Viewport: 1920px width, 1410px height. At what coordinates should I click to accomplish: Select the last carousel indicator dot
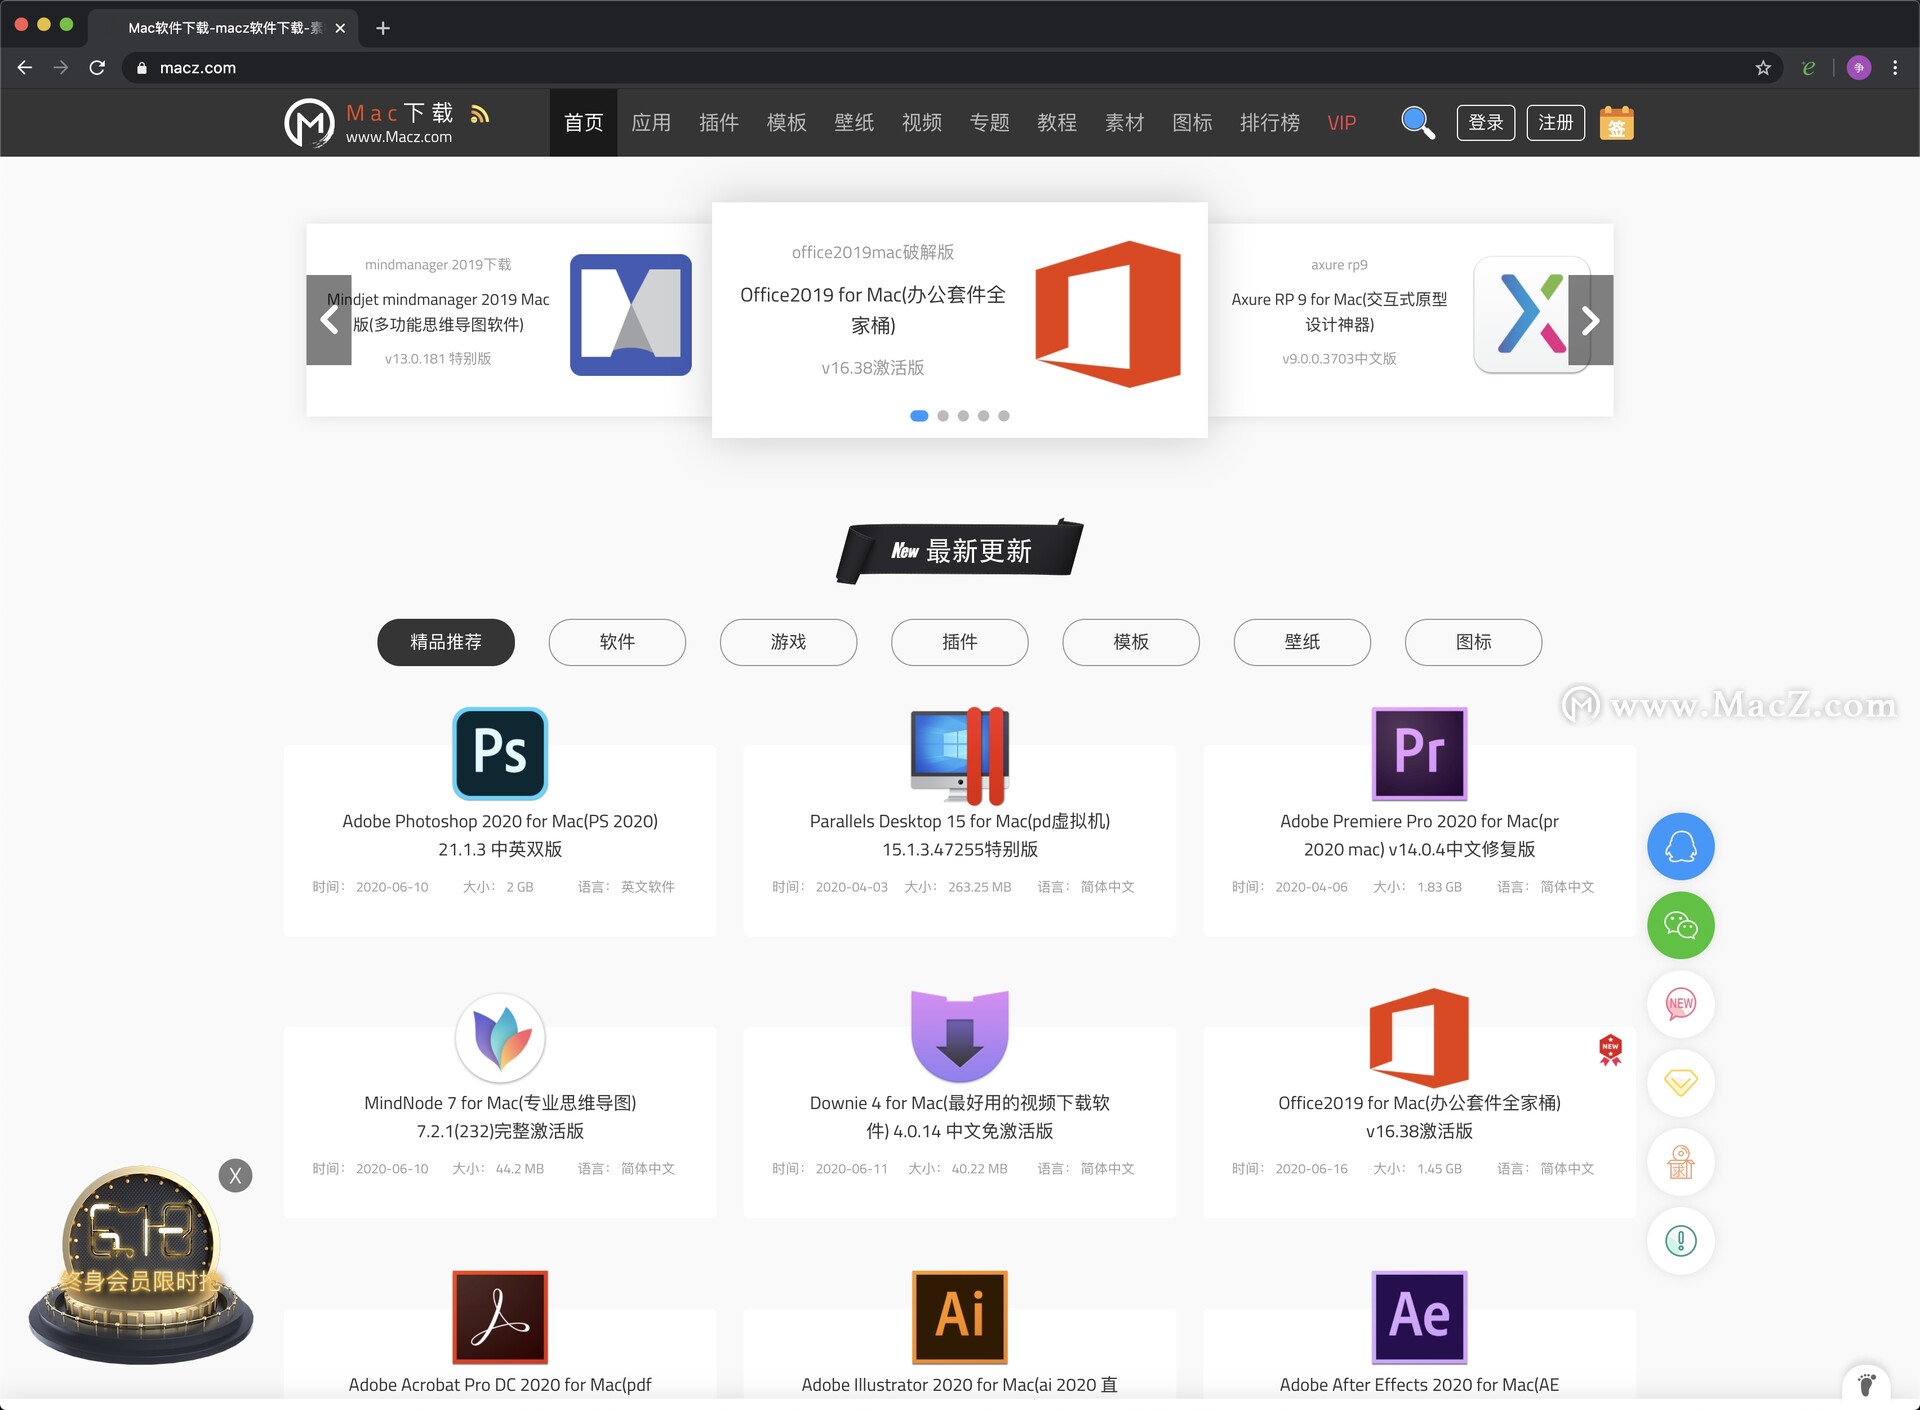pos(1004,416)
